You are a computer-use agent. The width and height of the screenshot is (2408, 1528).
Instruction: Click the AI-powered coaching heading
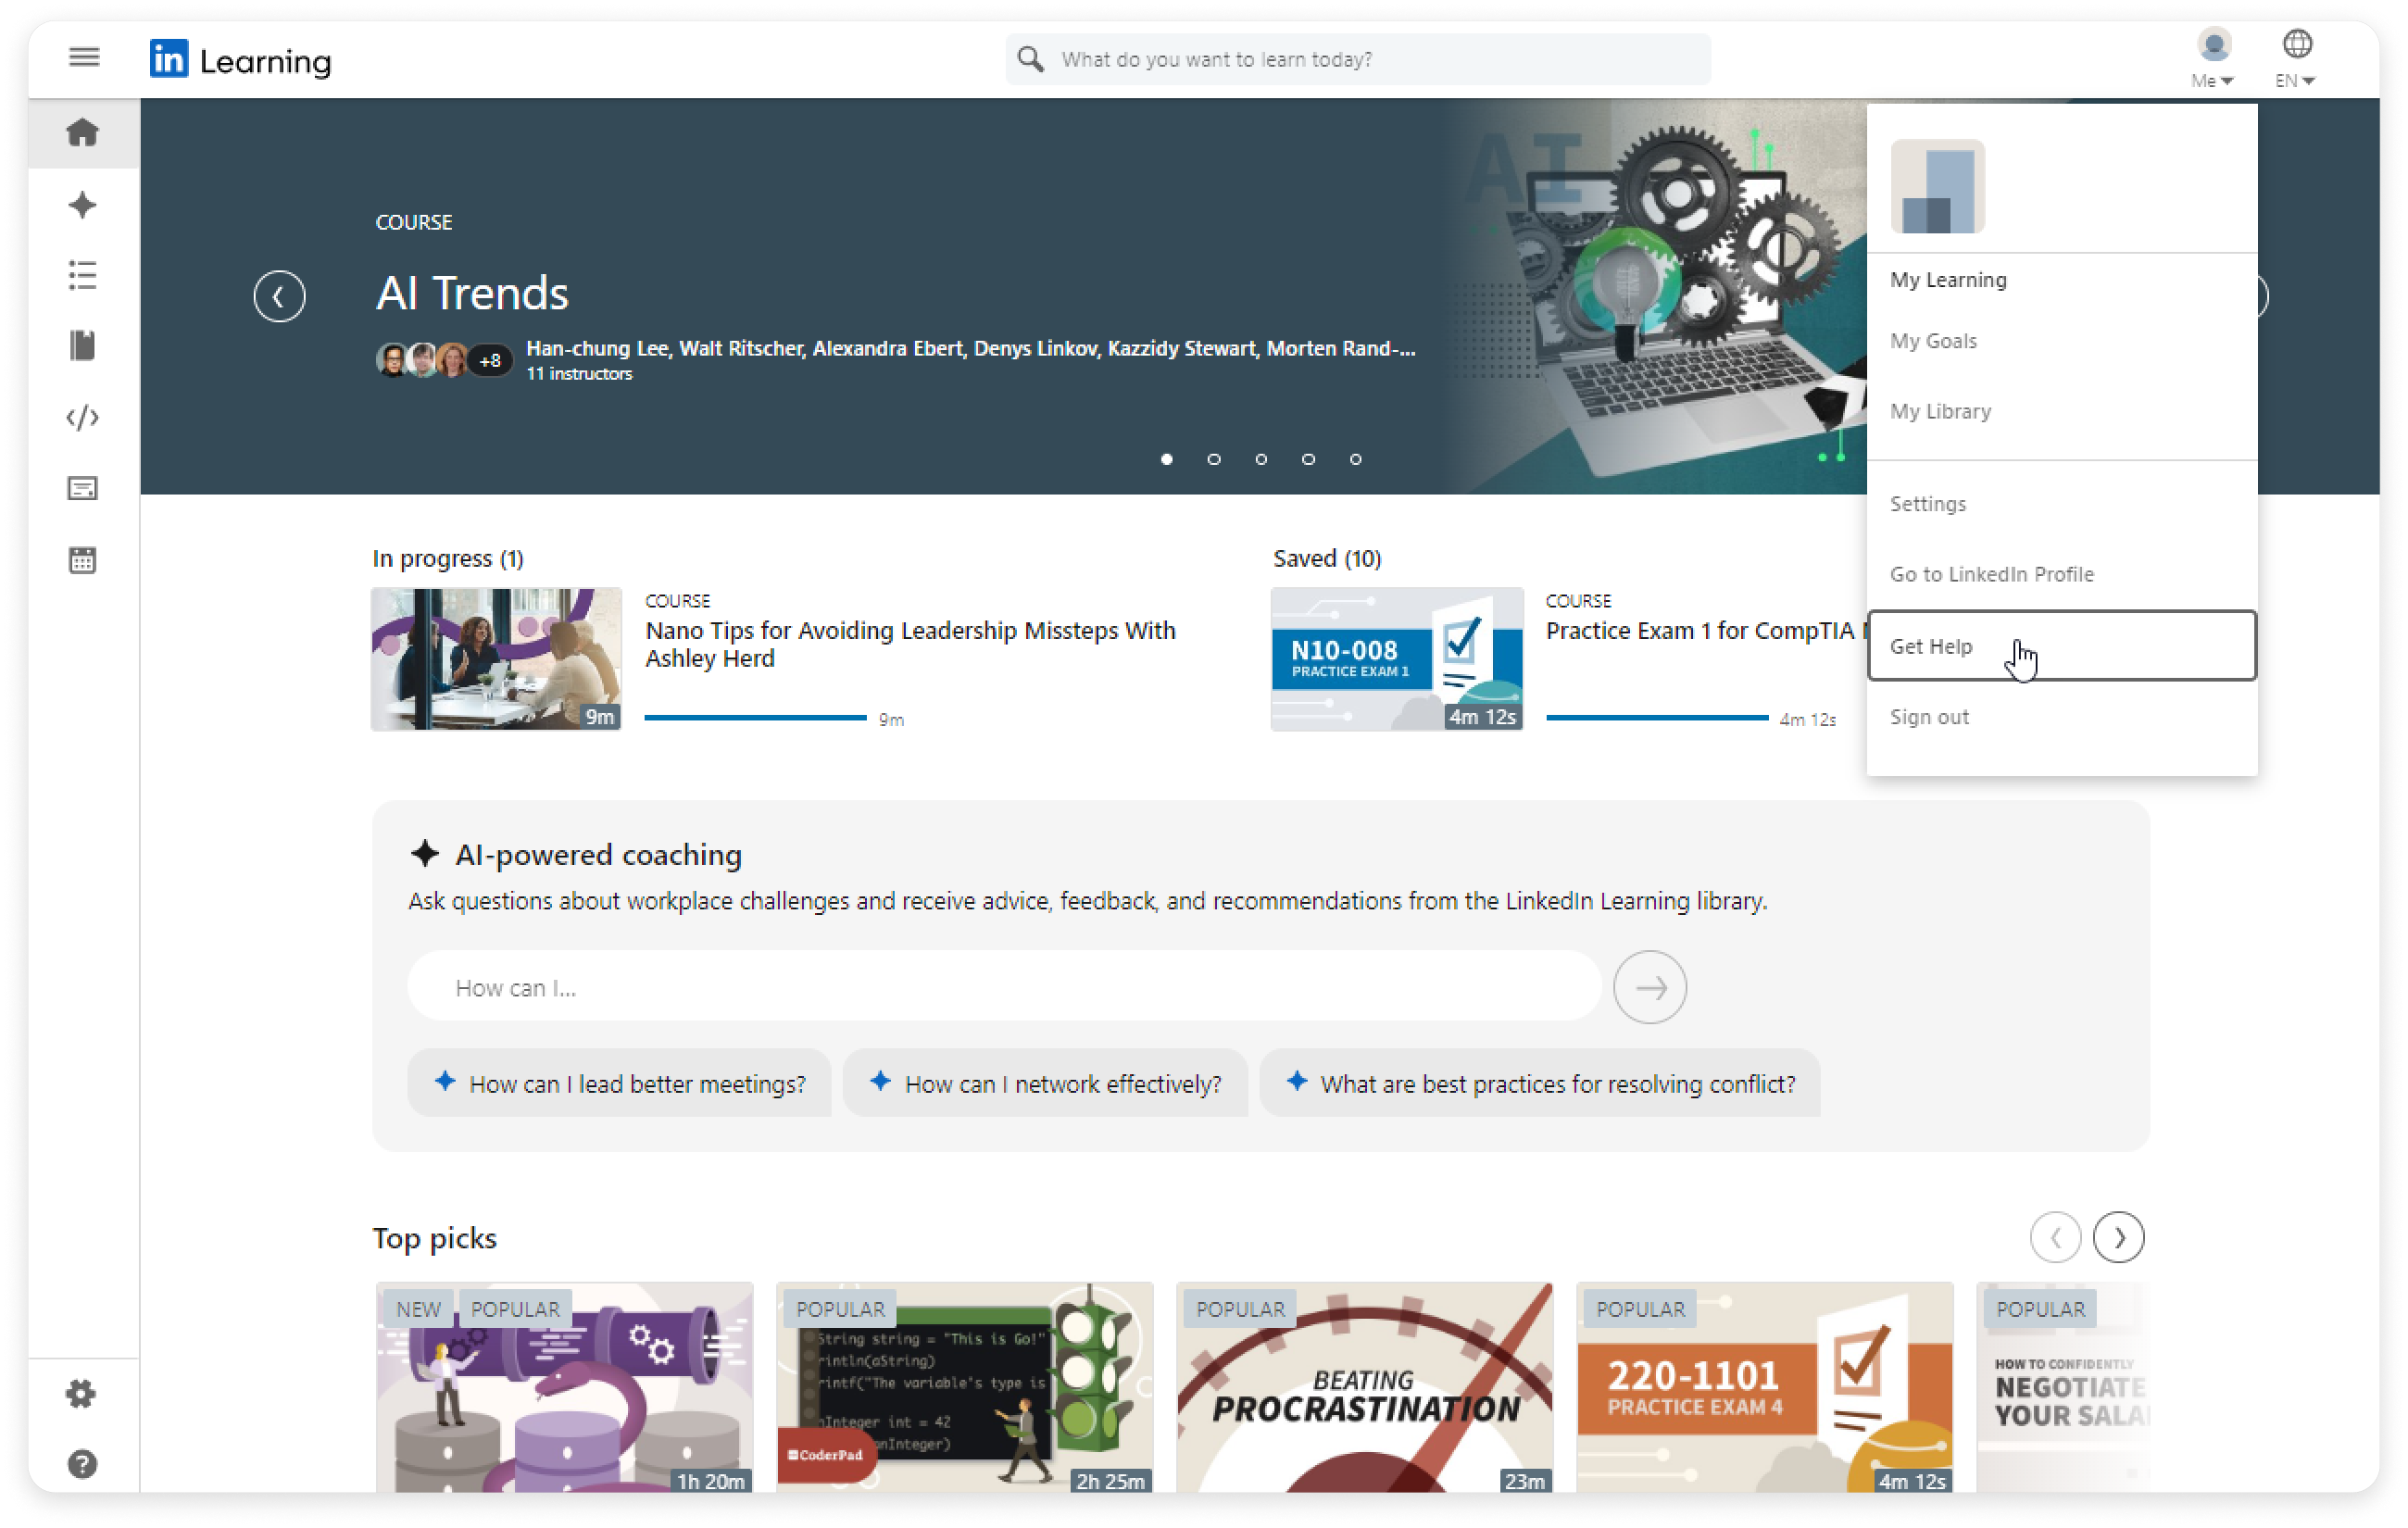pos(598,855)
